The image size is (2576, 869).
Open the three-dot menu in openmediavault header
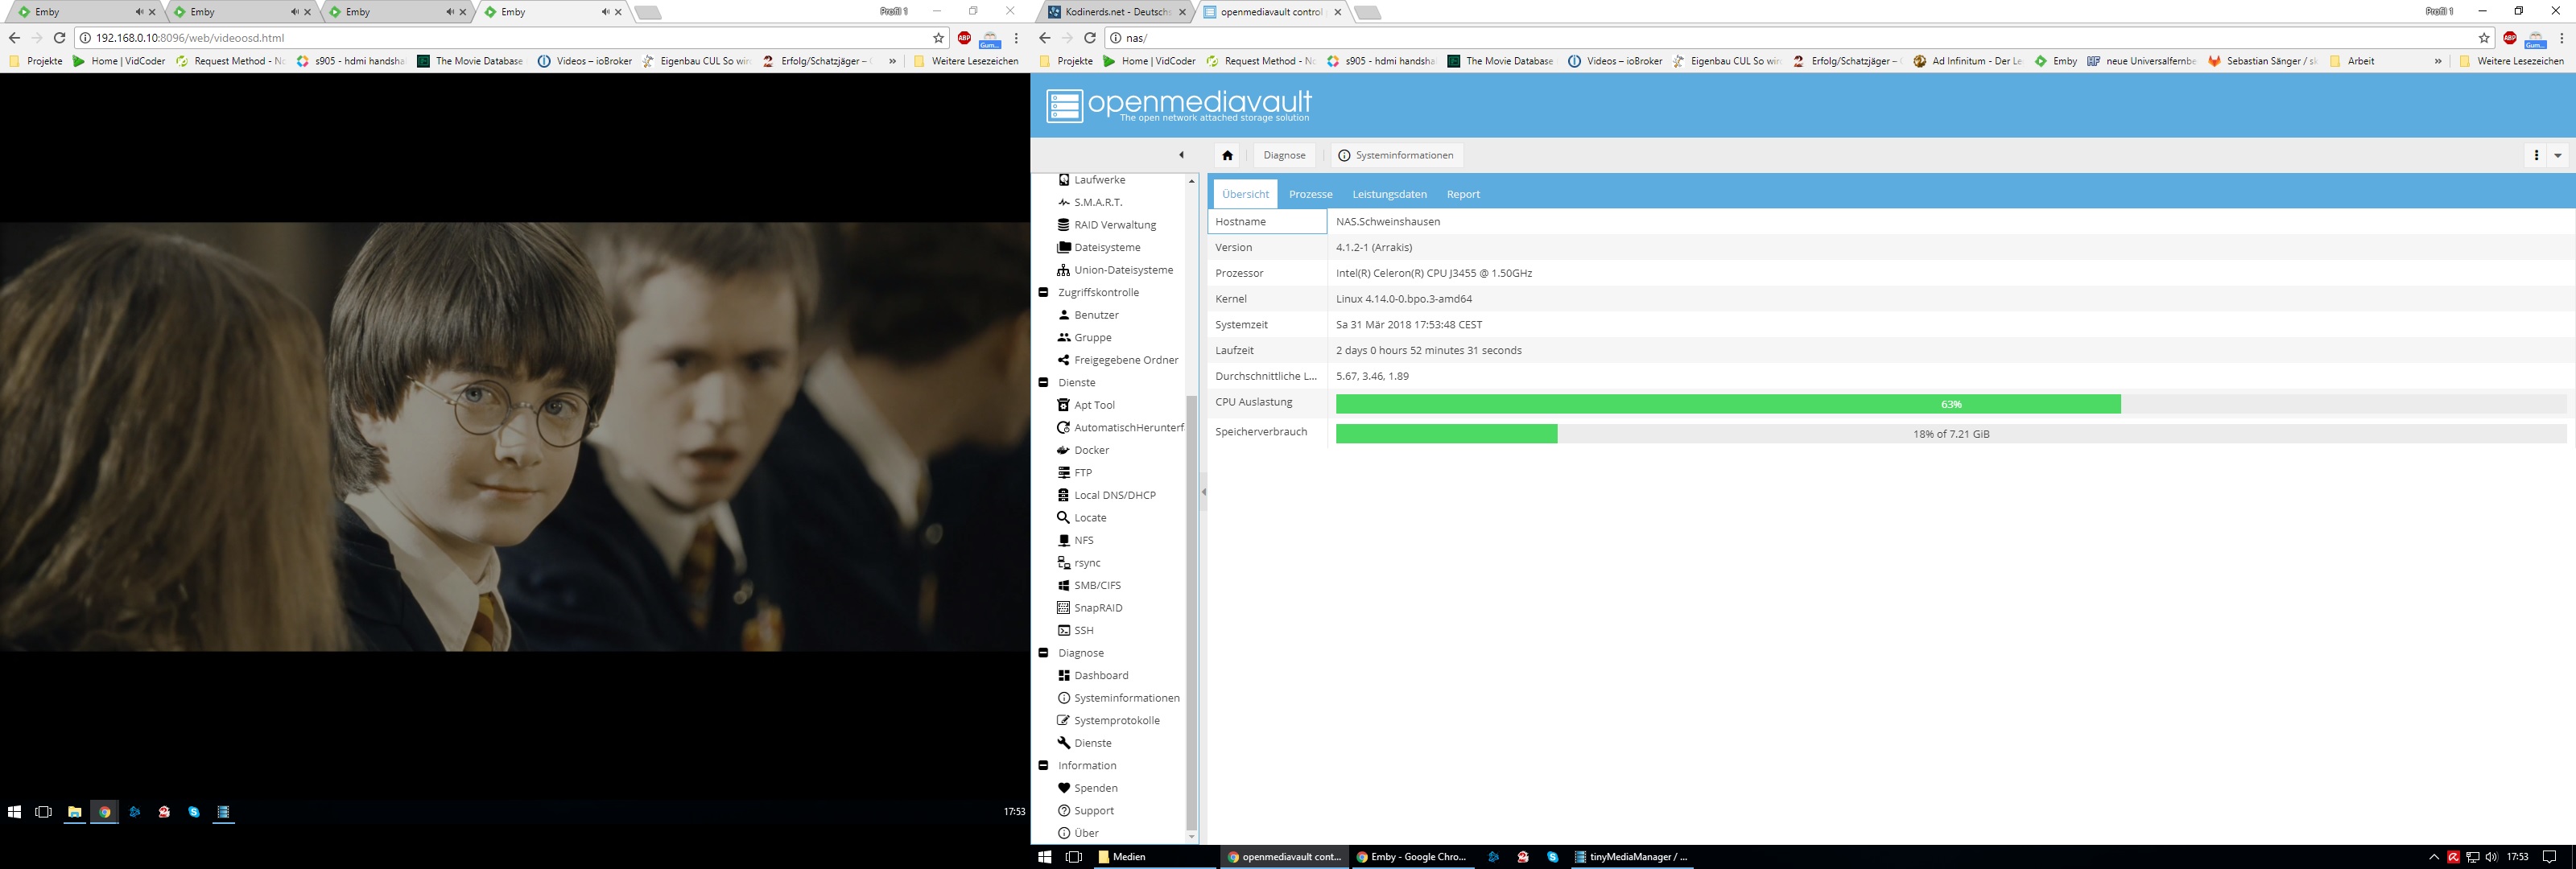pyautogui.click(x=2536, y=155)
